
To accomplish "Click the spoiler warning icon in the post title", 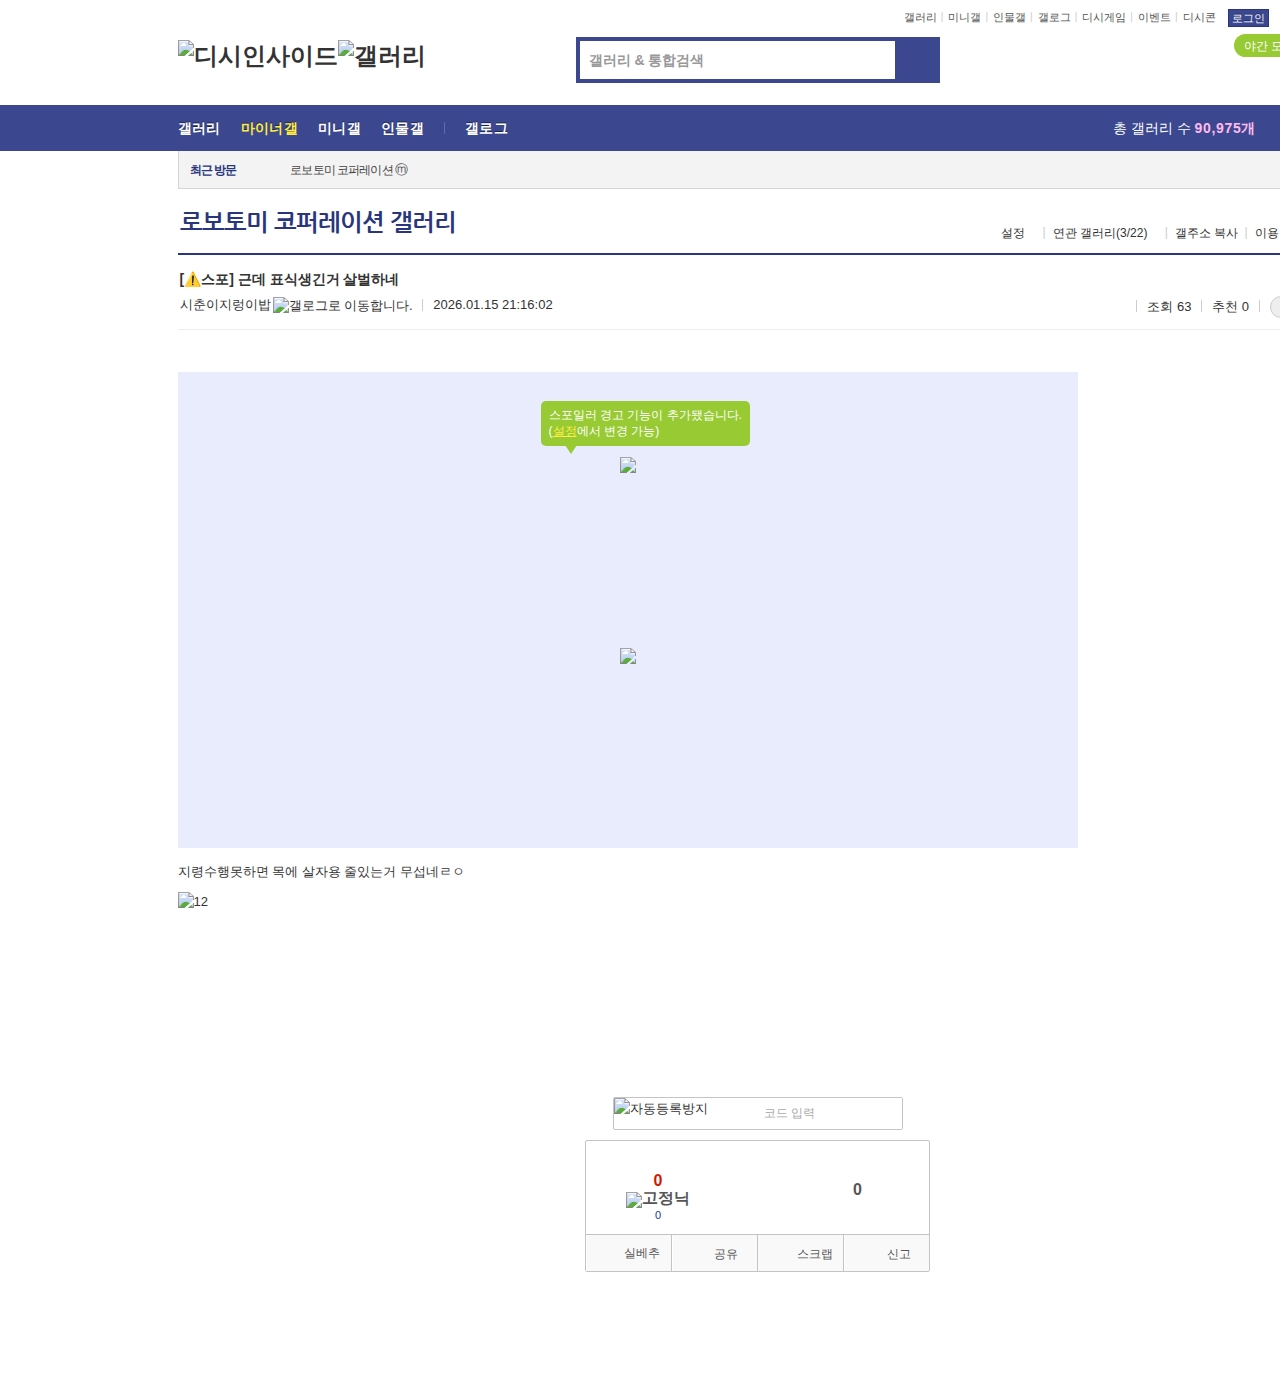I will [192, 280].
